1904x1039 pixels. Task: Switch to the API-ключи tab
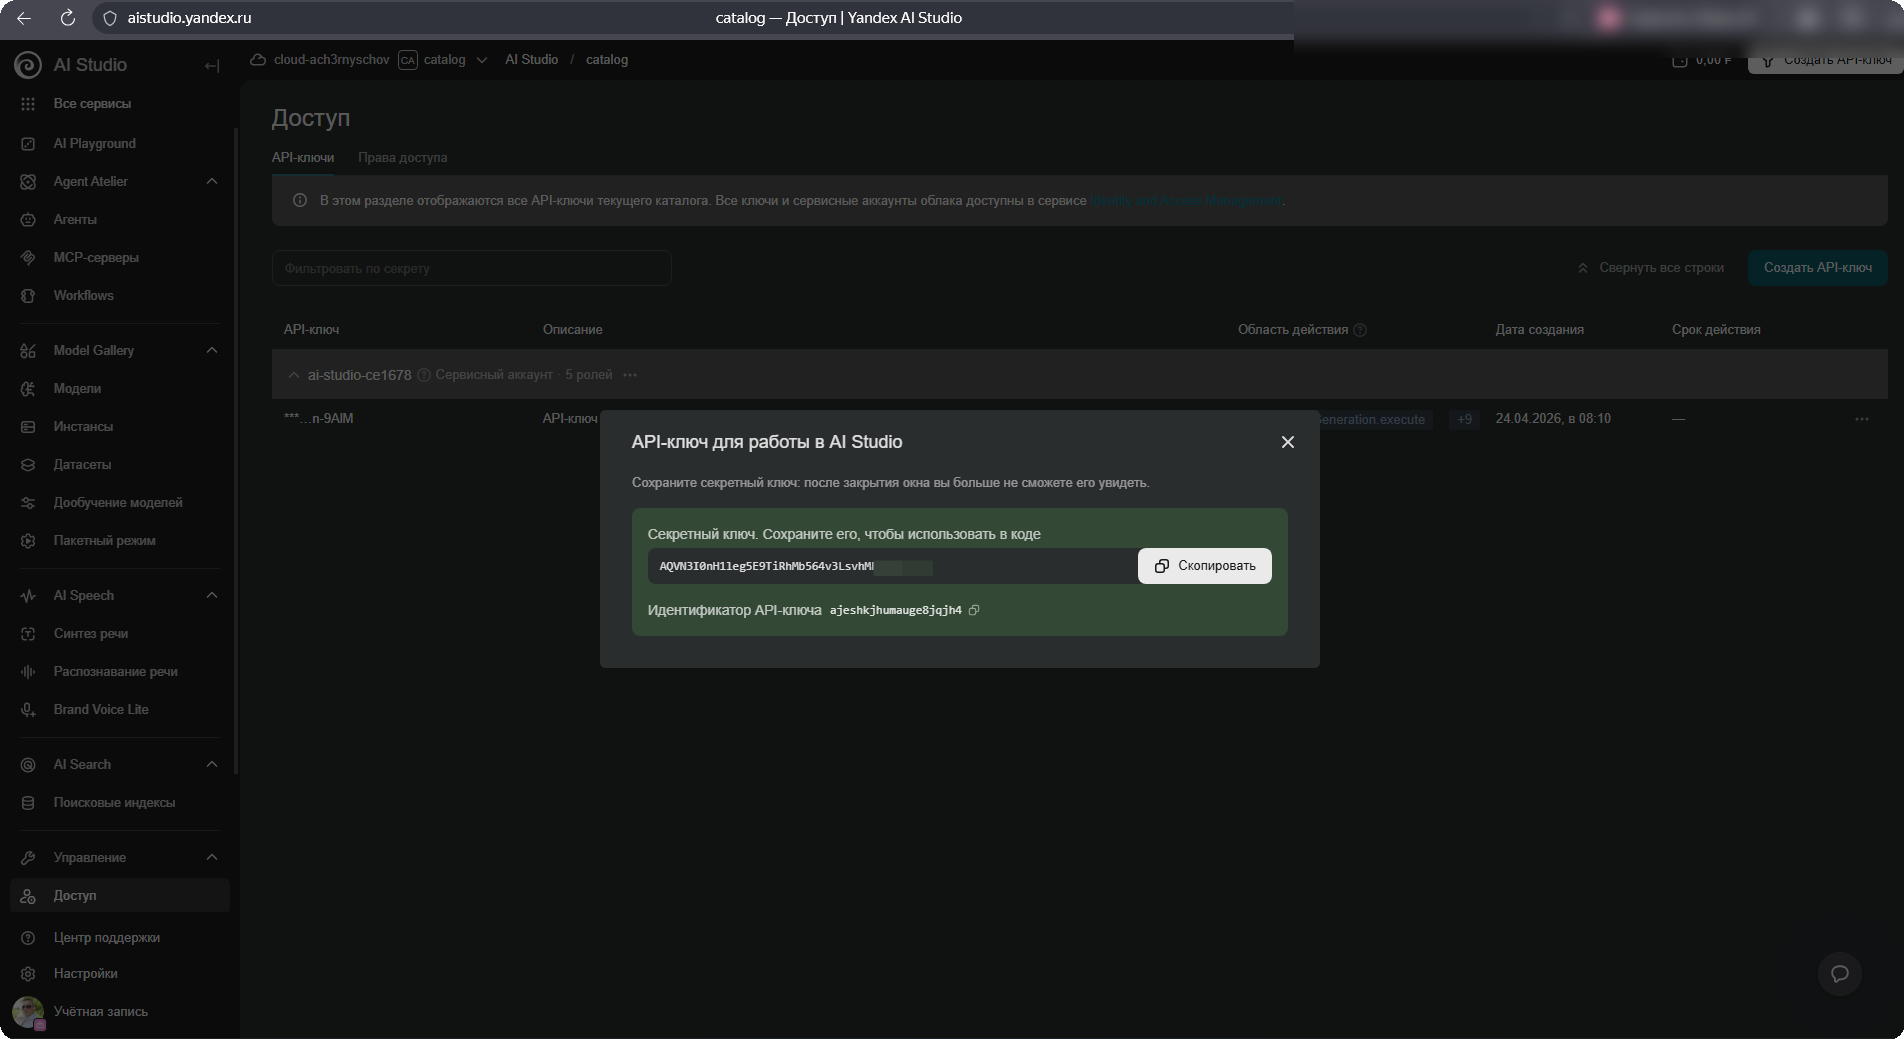[303, 158]
